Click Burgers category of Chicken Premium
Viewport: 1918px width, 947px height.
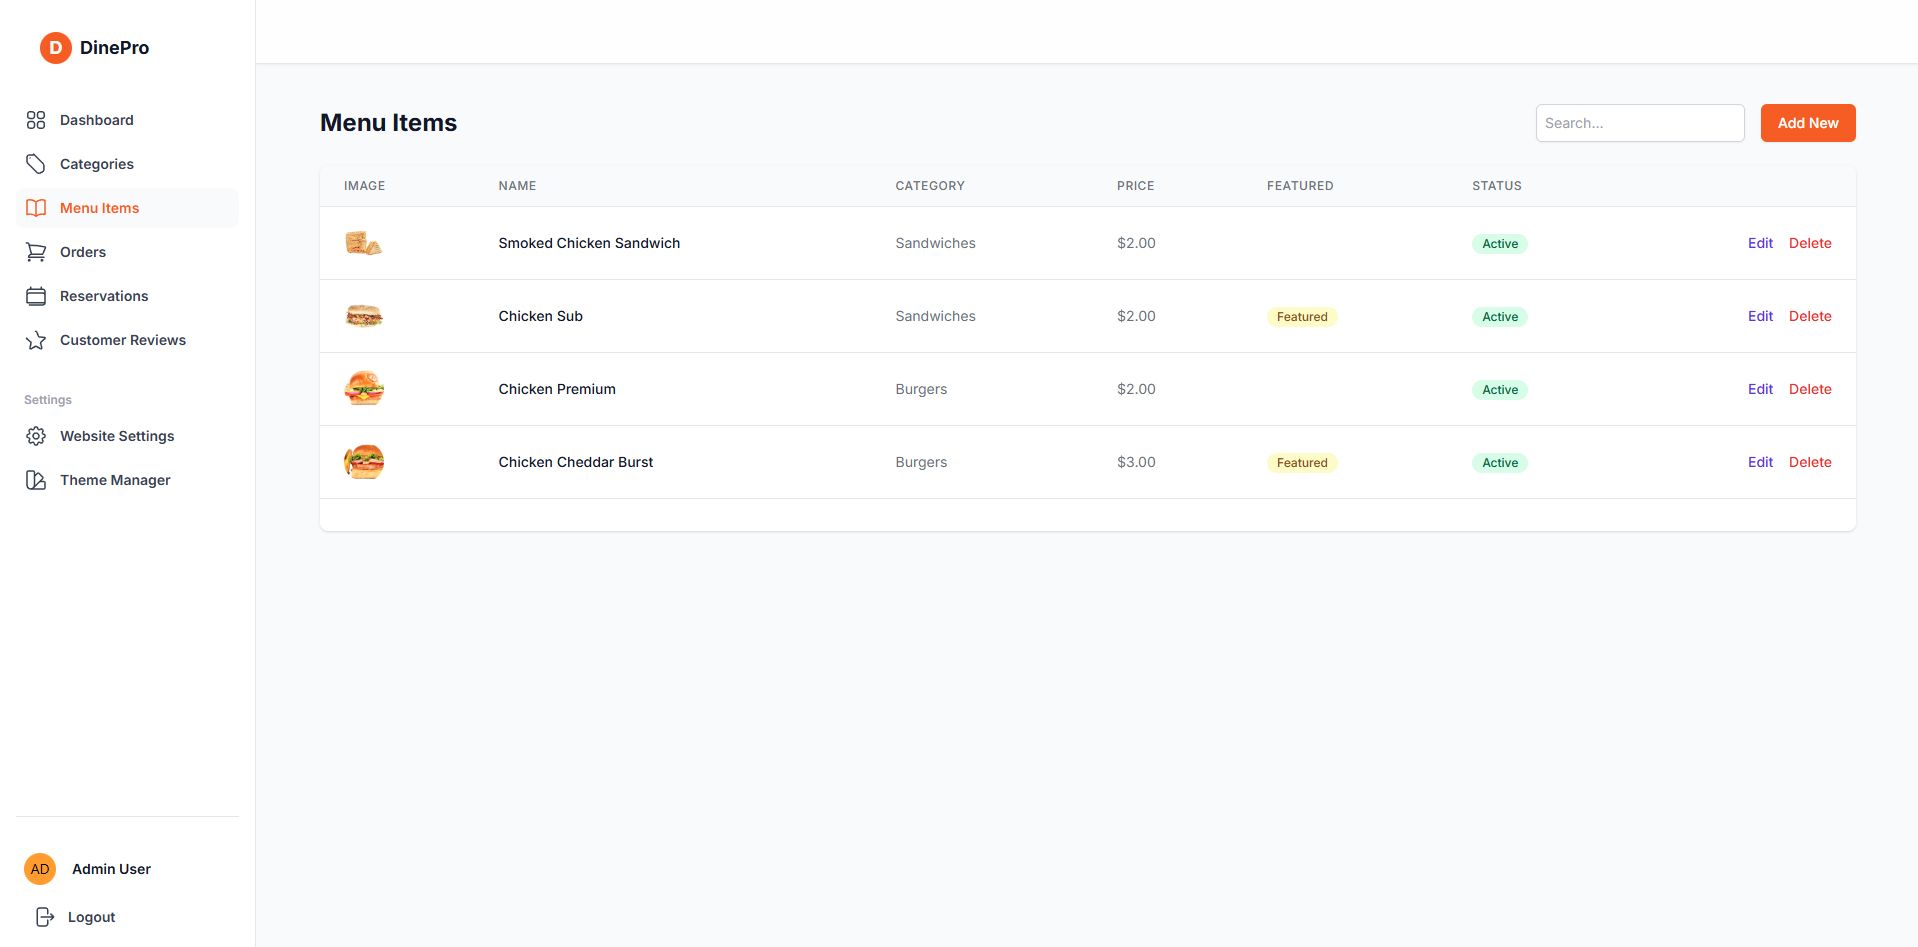coord(921,389)
